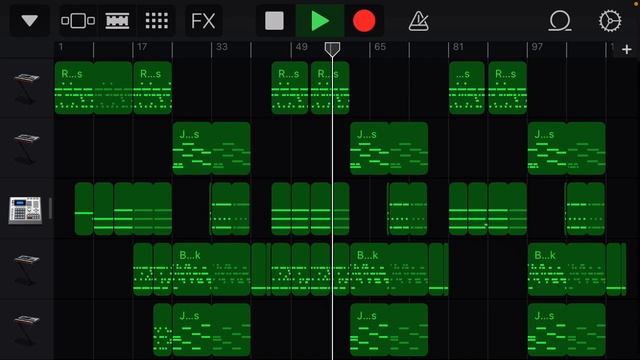Open the Loop Browser
Screen dimensions: 640x360
(560, 20)
